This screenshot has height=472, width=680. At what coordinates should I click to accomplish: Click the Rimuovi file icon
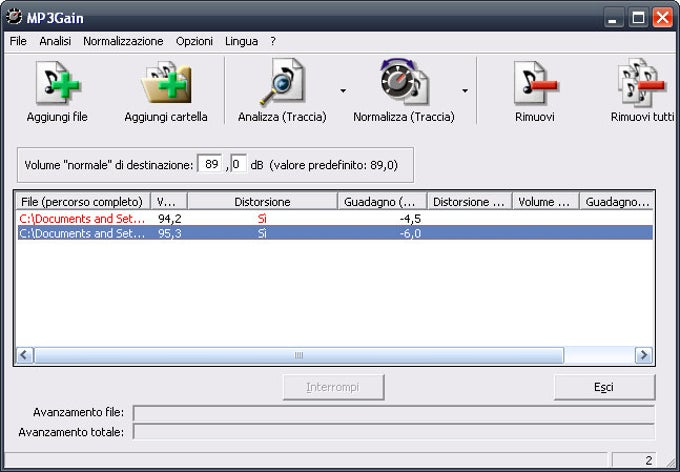click(535, 82)
